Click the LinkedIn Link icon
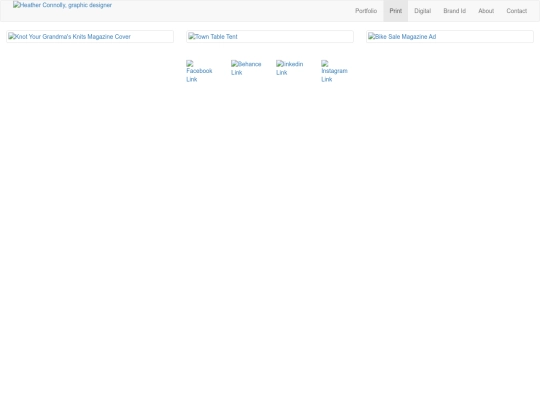Viewport: 540px width, 405px height. [290, 68]
